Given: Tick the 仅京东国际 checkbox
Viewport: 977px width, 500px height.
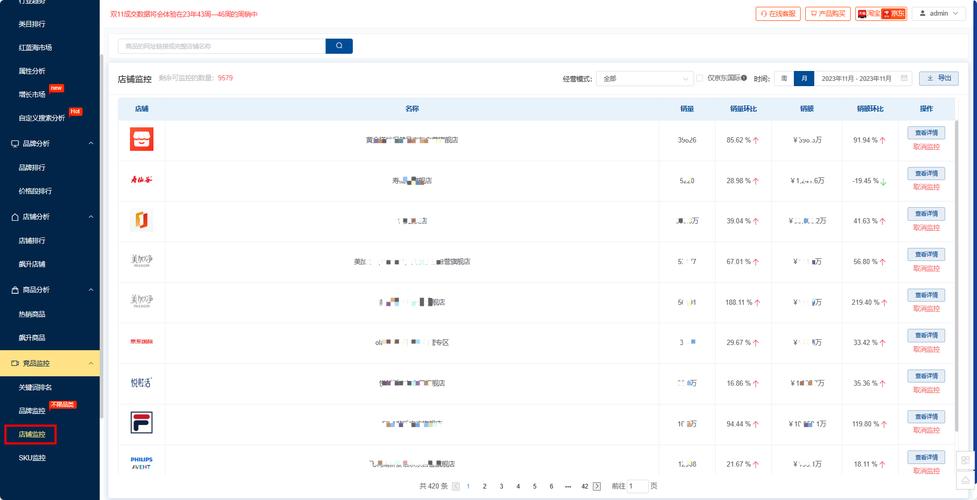Looking at the screenshot, I should [x=700, y=79].
